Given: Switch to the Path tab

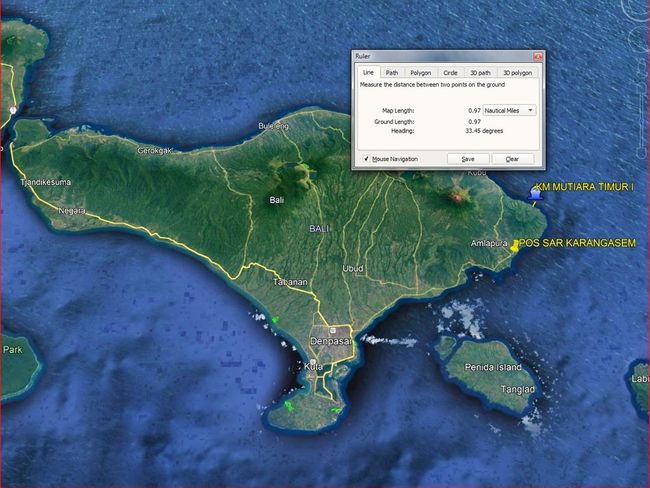Looking at the screenshot, I should click(x=392, y=73).
